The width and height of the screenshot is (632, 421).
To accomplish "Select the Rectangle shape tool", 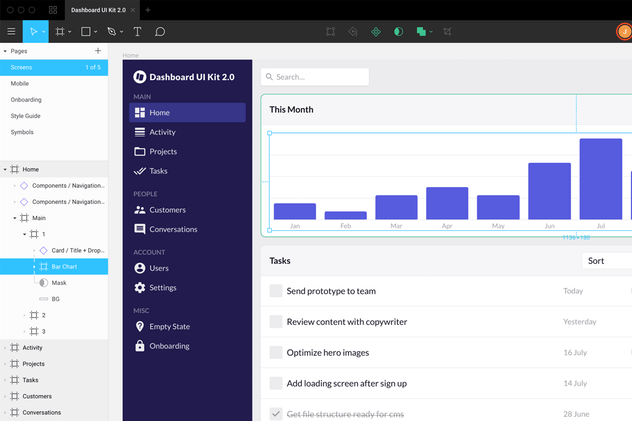I will coord(85,31).
